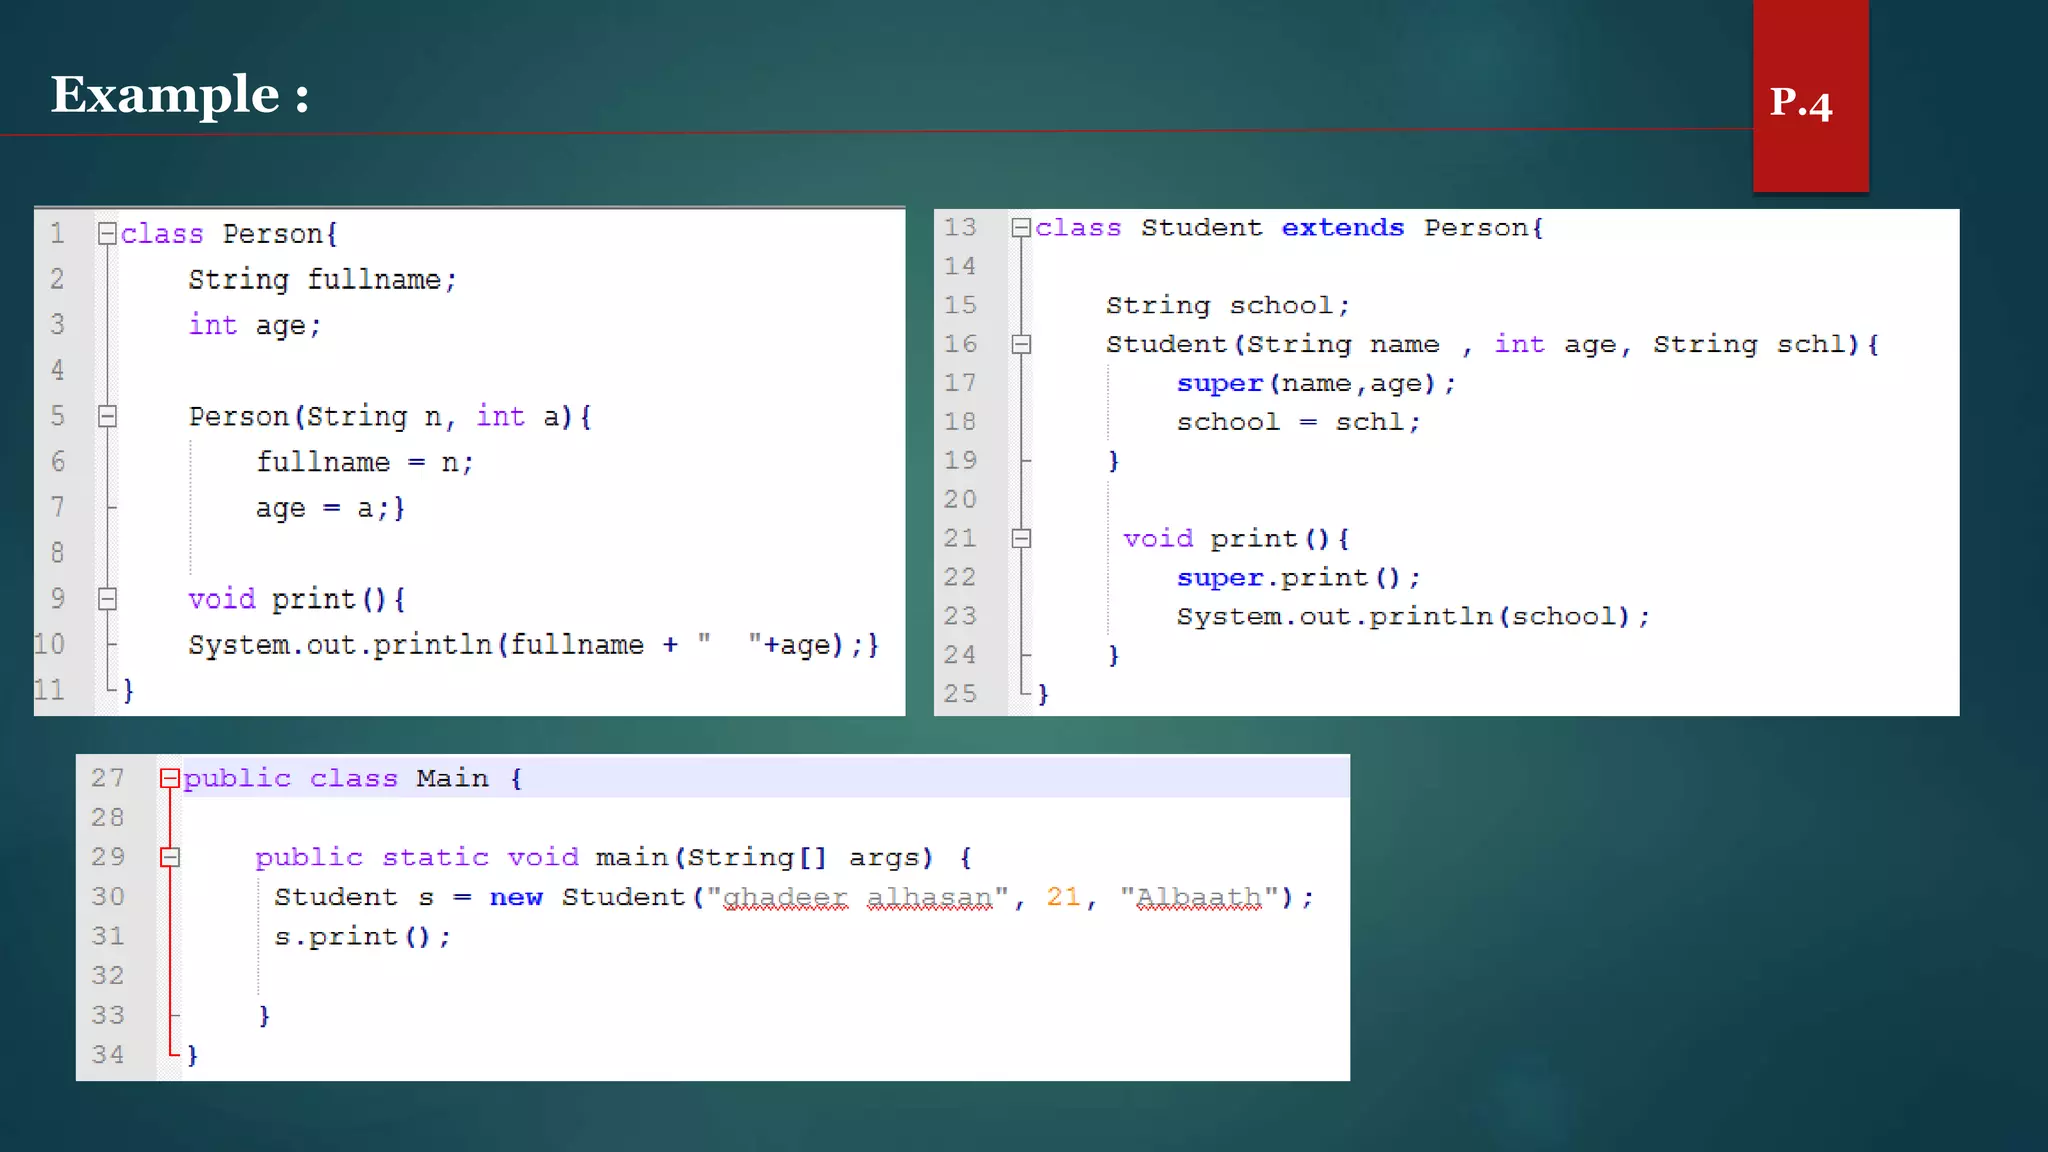Collapse the Person constructor fold marker
This screenshot has height=1152, width=2048.
coord(107,417)
